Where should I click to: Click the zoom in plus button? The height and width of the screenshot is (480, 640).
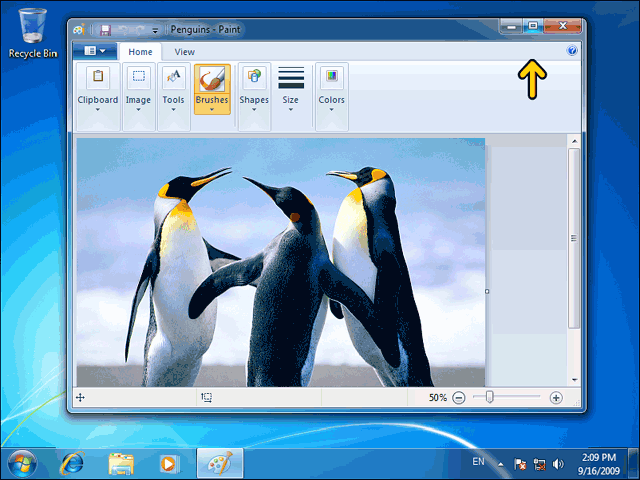click(x=556, y=398)
